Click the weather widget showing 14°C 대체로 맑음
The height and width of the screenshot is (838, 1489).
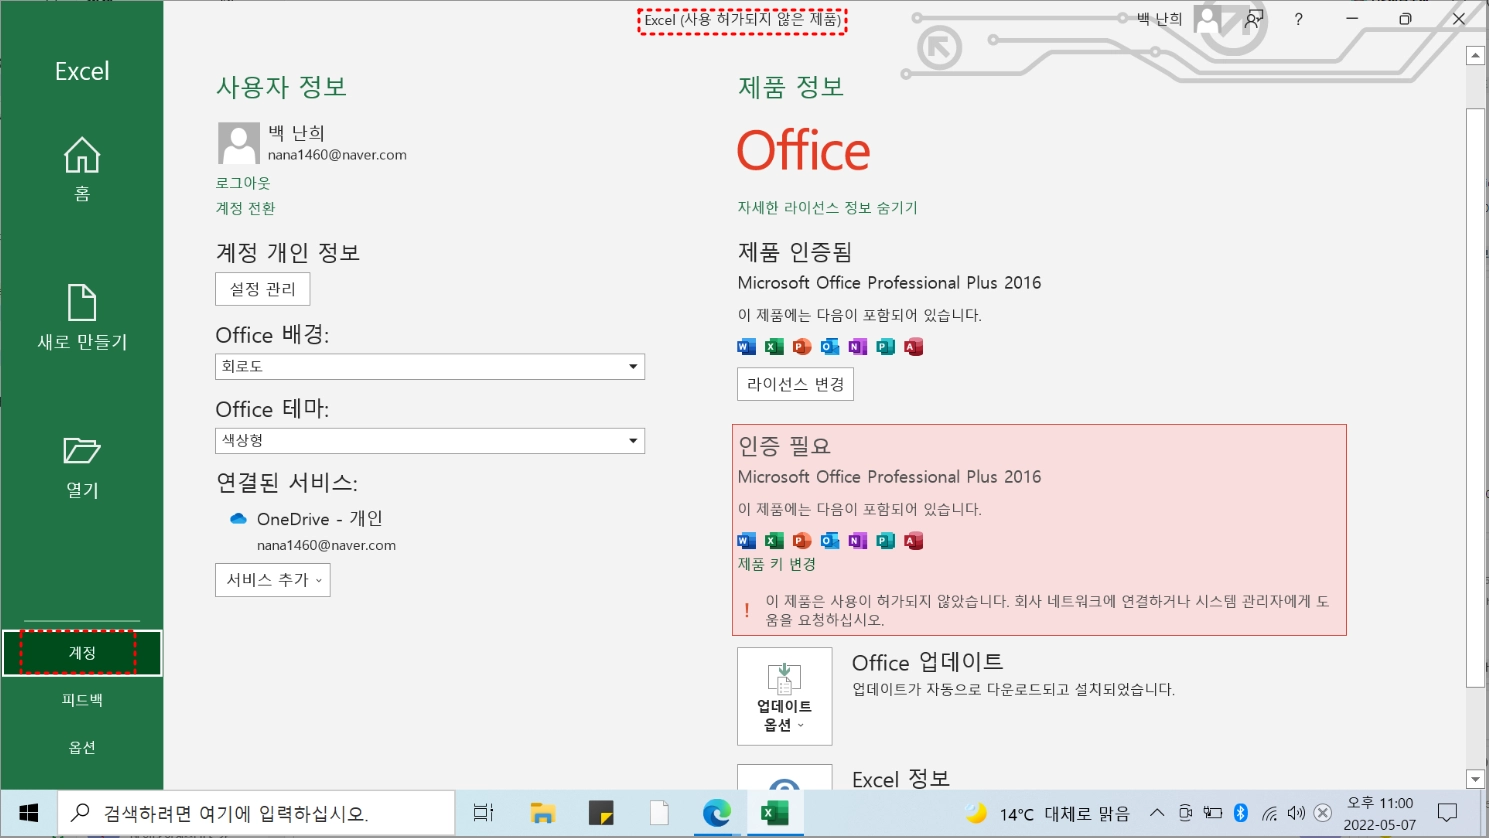[x=1047, y=814]
